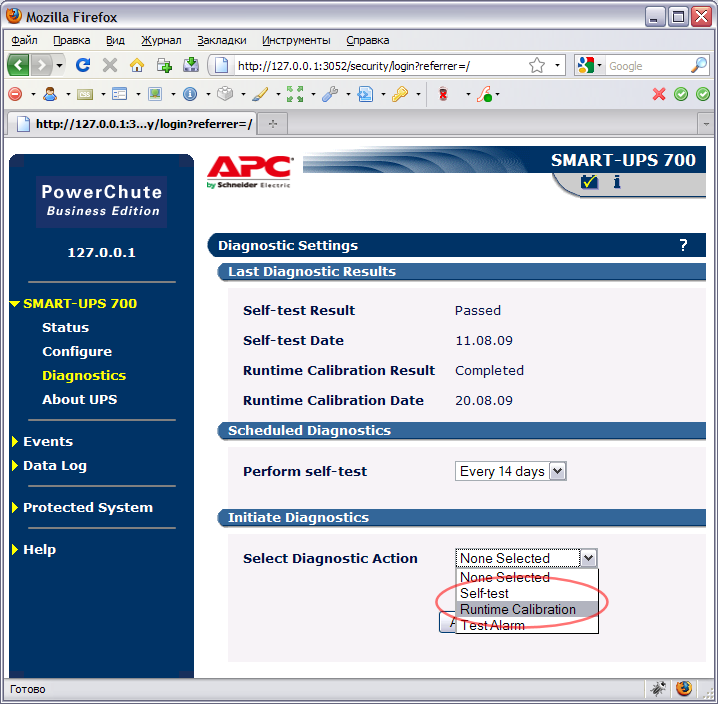The width and height of the screenshot is (718, 704).
Task: Choose 'Runtime Calibration' from dropdown list
Action: pyautogui.click(x=527, y=609)
